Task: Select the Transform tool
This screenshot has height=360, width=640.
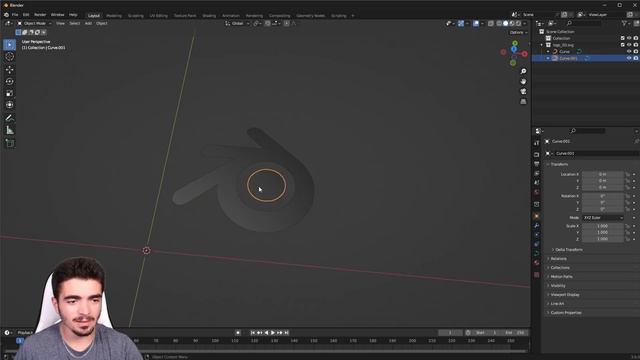Action: pyautogui.click(x=9, y=105)
